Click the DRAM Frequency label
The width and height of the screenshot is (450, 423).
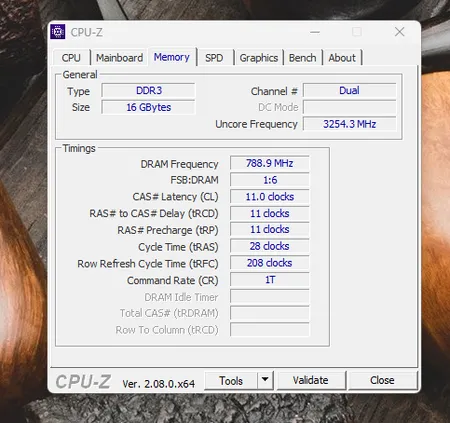pyautogui.click(x=179, y=164)
